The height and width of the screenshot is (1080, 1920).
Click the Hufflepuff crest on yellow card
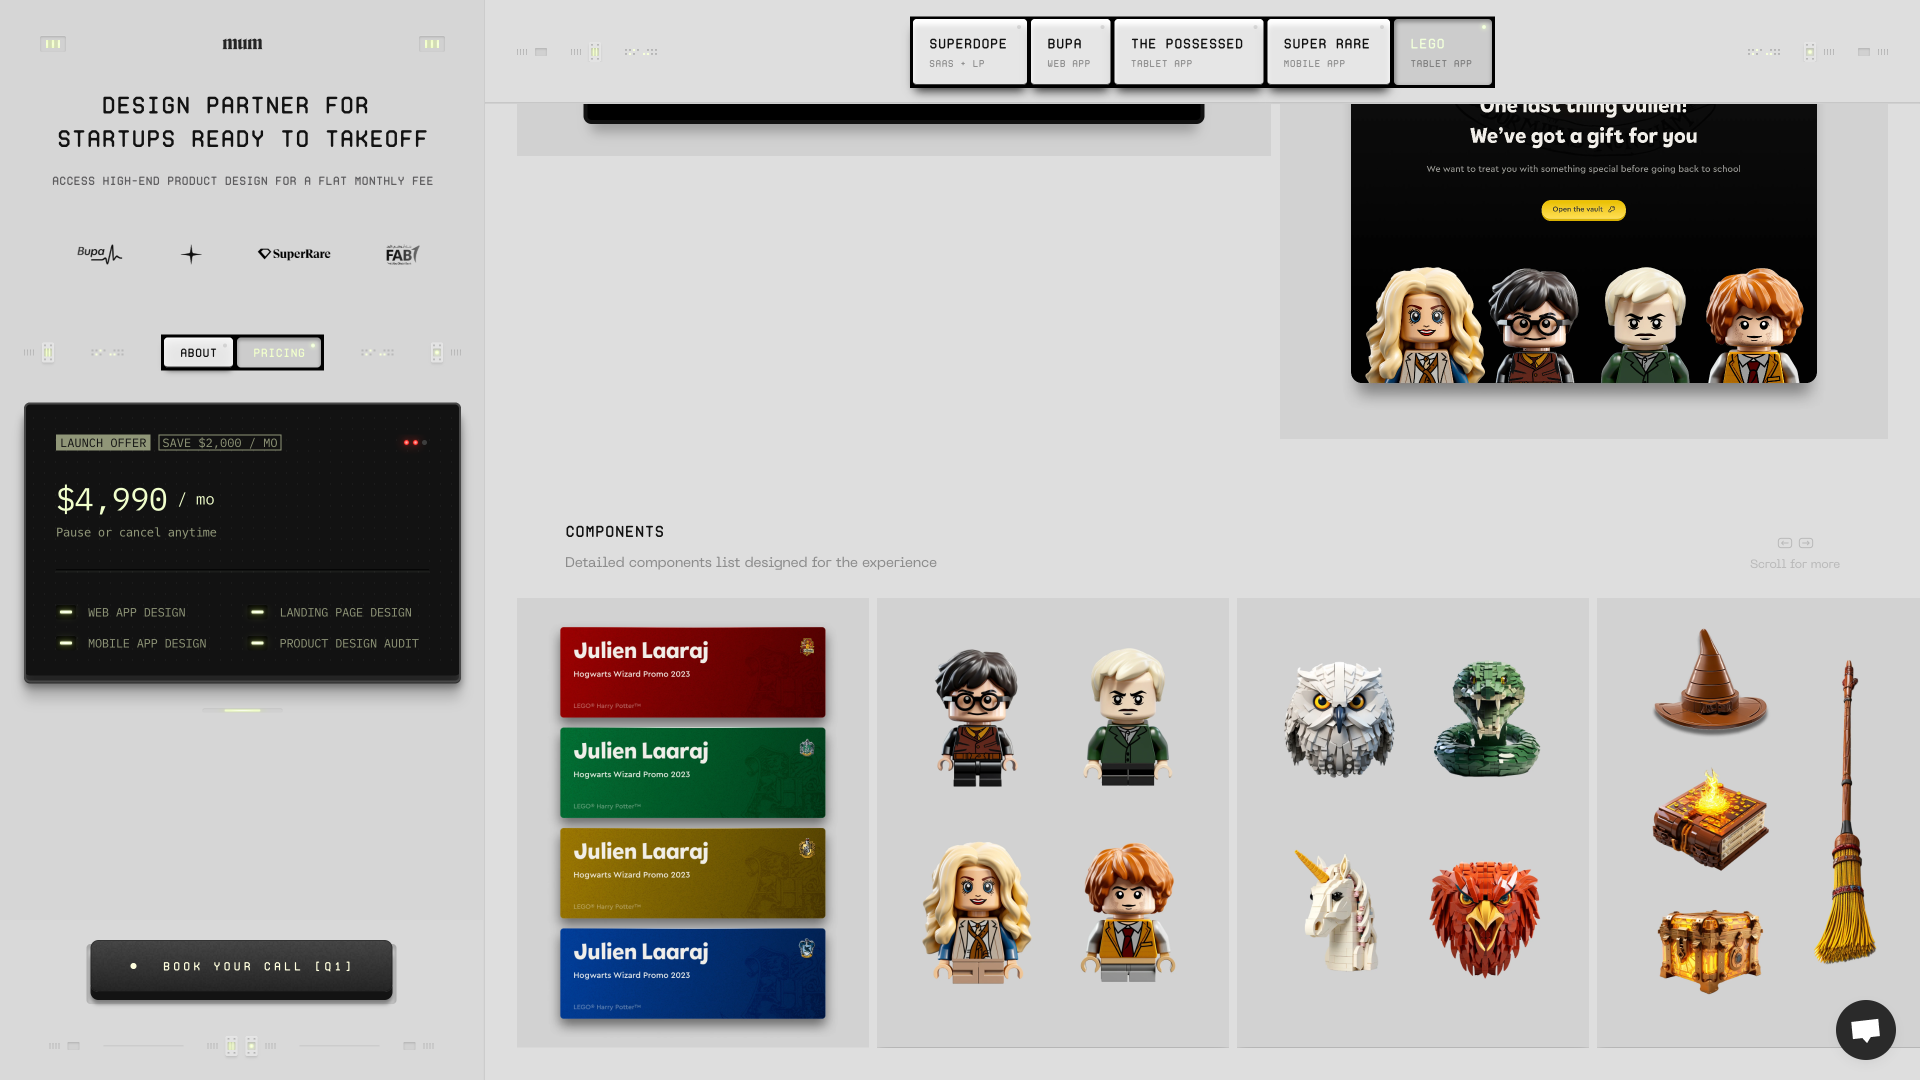(x=807, y=848)
